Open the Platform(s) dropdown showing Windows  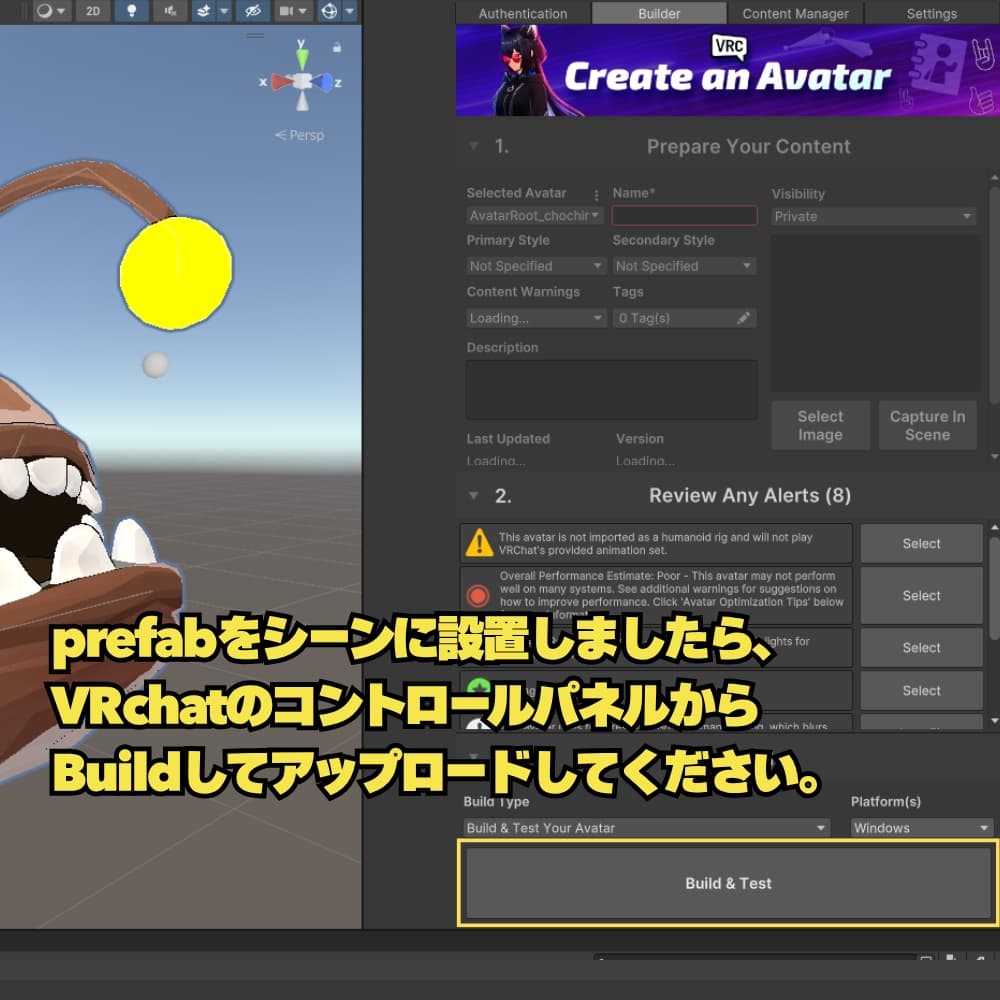(922, 828)
